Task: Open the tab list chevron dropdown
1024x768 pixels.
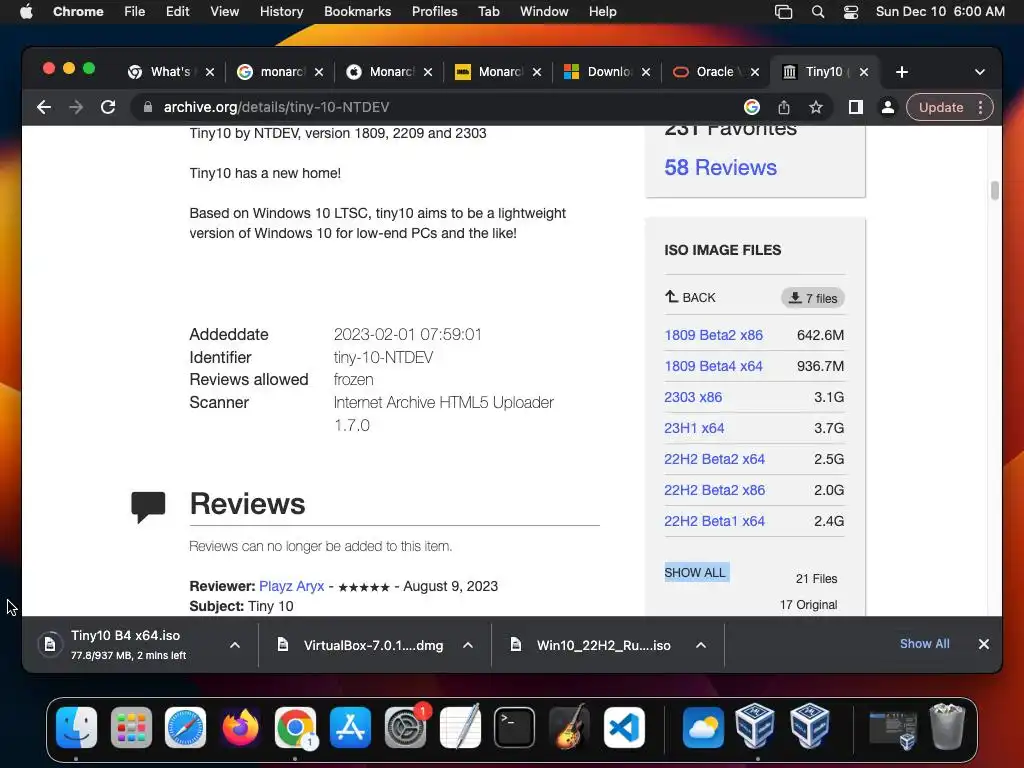Action: click(980, 72)
